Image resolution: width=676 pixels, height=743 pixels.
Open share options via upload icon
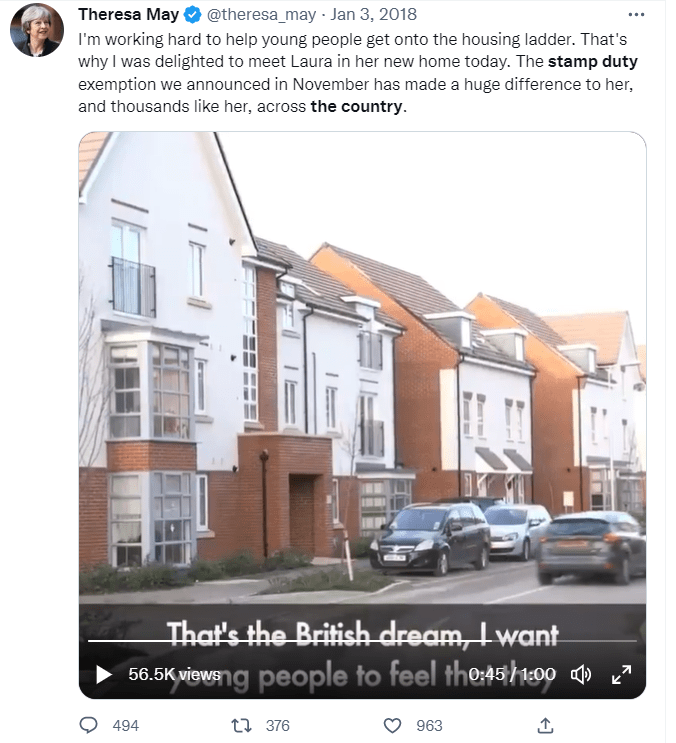(x=545, y=725)
